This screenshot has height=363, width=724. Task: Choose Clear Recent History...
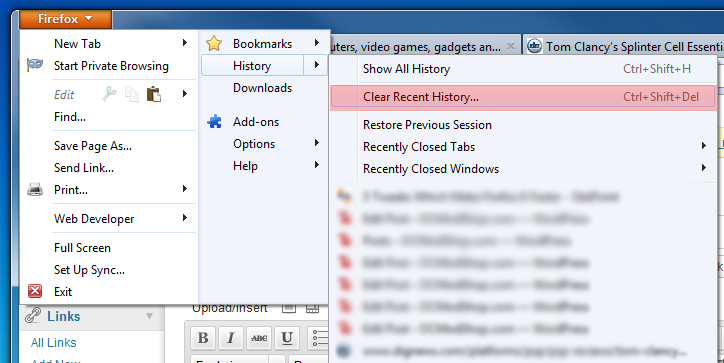[x=523, y=97]
